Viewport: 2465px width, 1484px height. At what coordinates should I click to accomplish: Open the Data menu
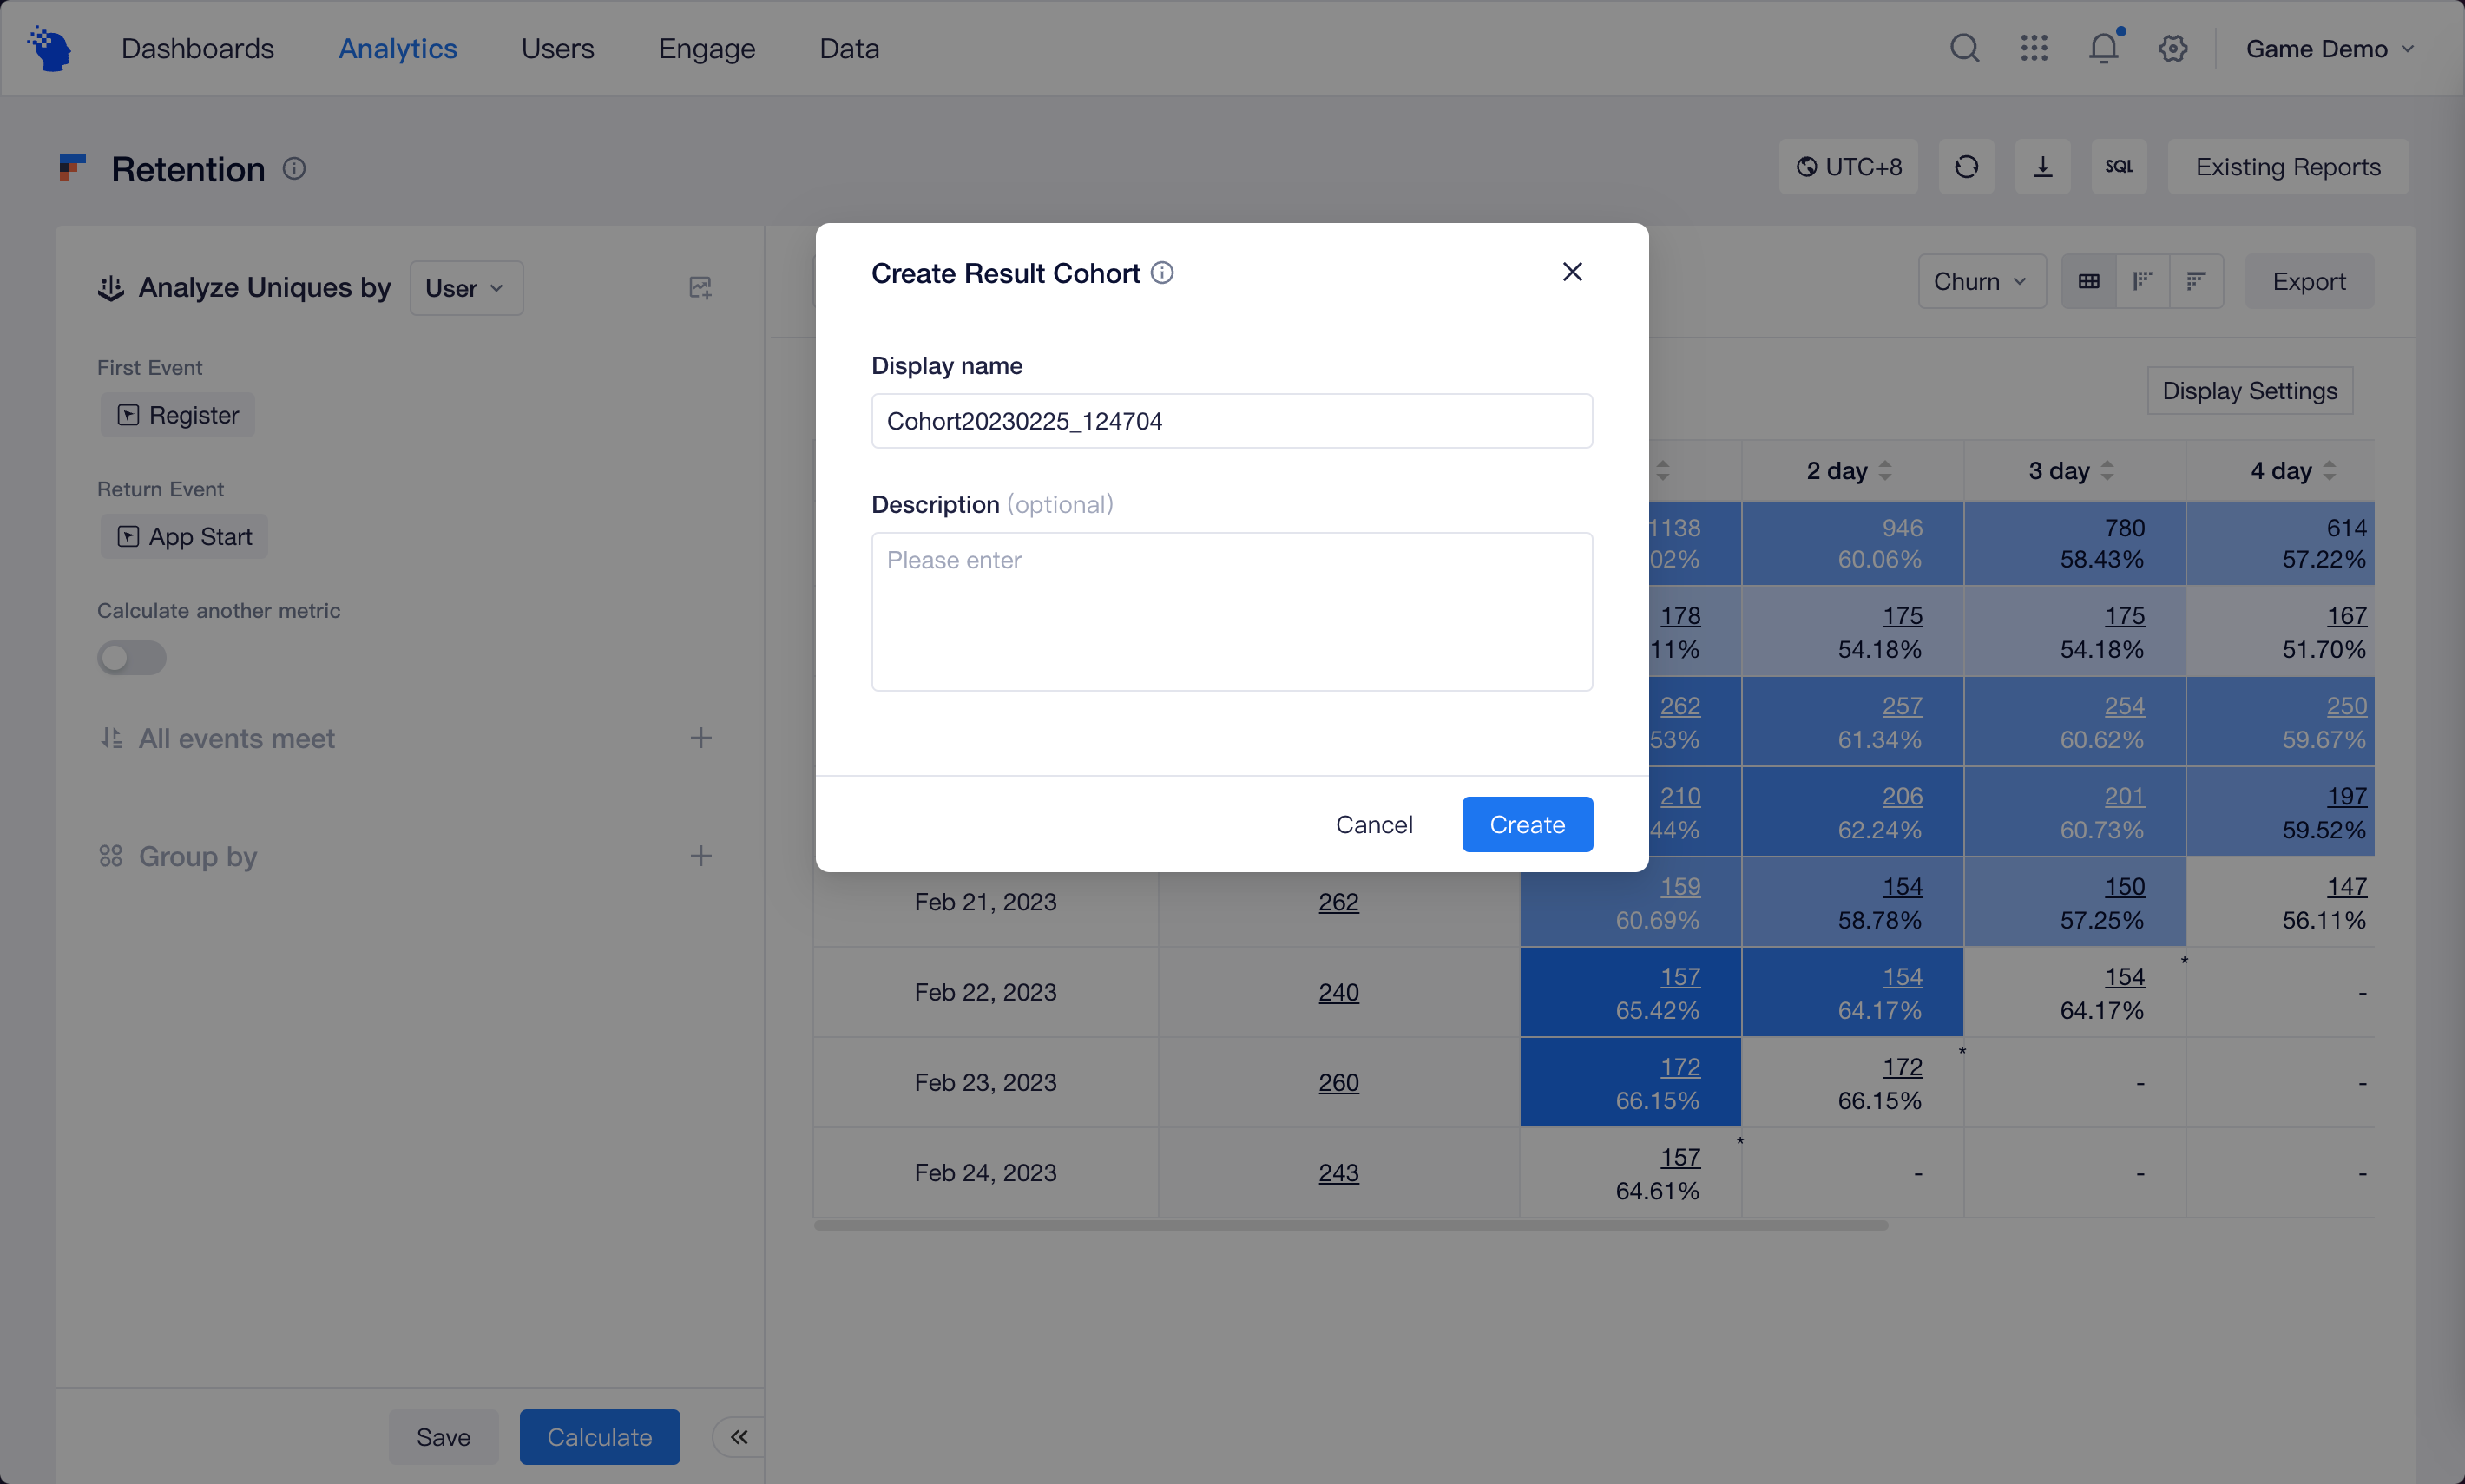[x=849, y=48]
